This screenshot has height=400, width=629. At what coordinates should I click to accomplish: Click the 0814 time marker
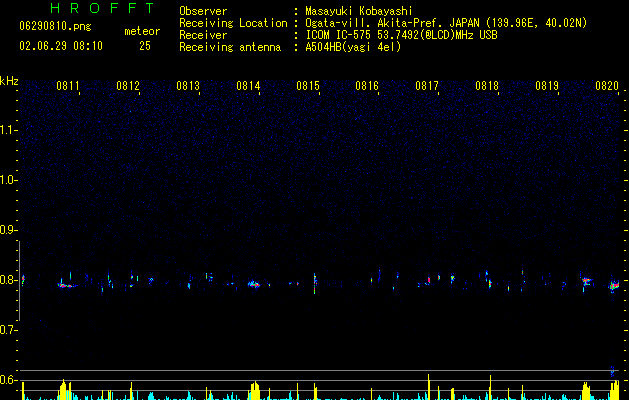(248, 86)
